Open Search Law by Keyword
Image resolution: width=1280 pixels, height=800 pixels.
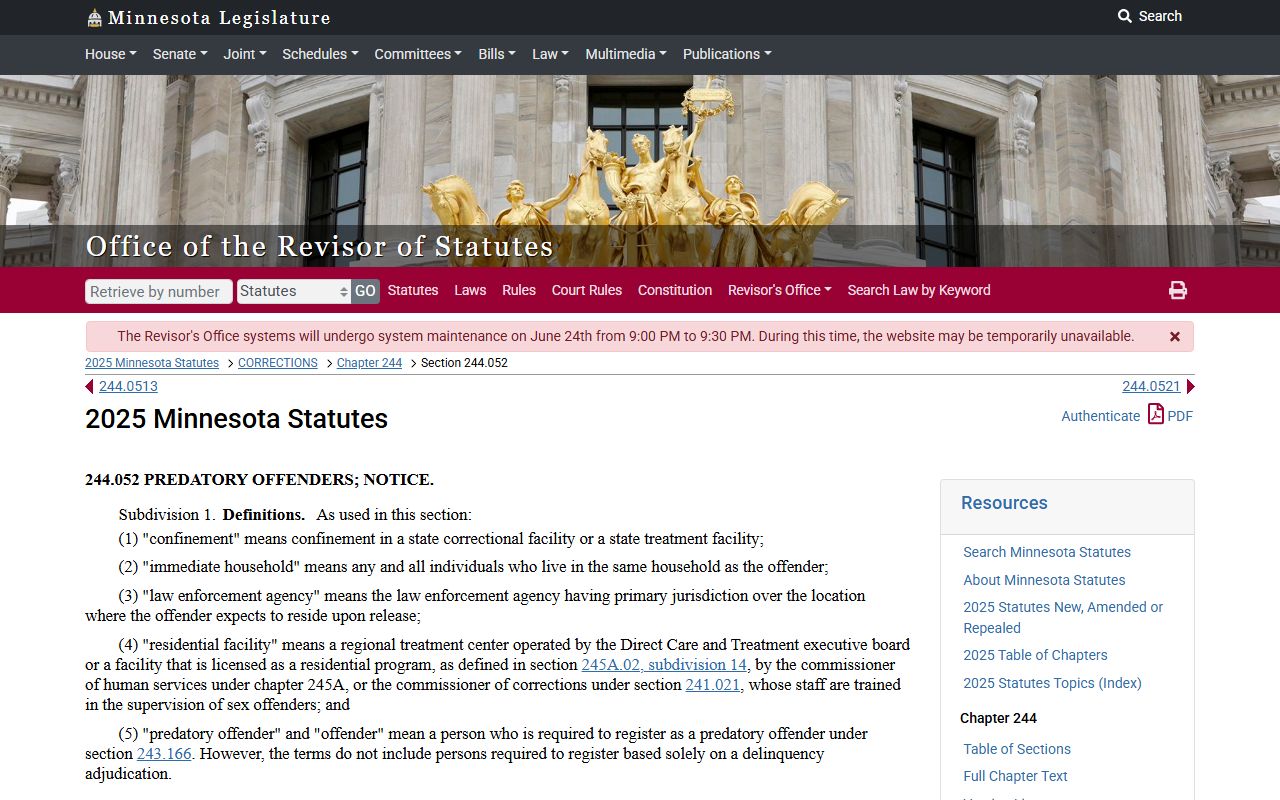pos(919,290)
